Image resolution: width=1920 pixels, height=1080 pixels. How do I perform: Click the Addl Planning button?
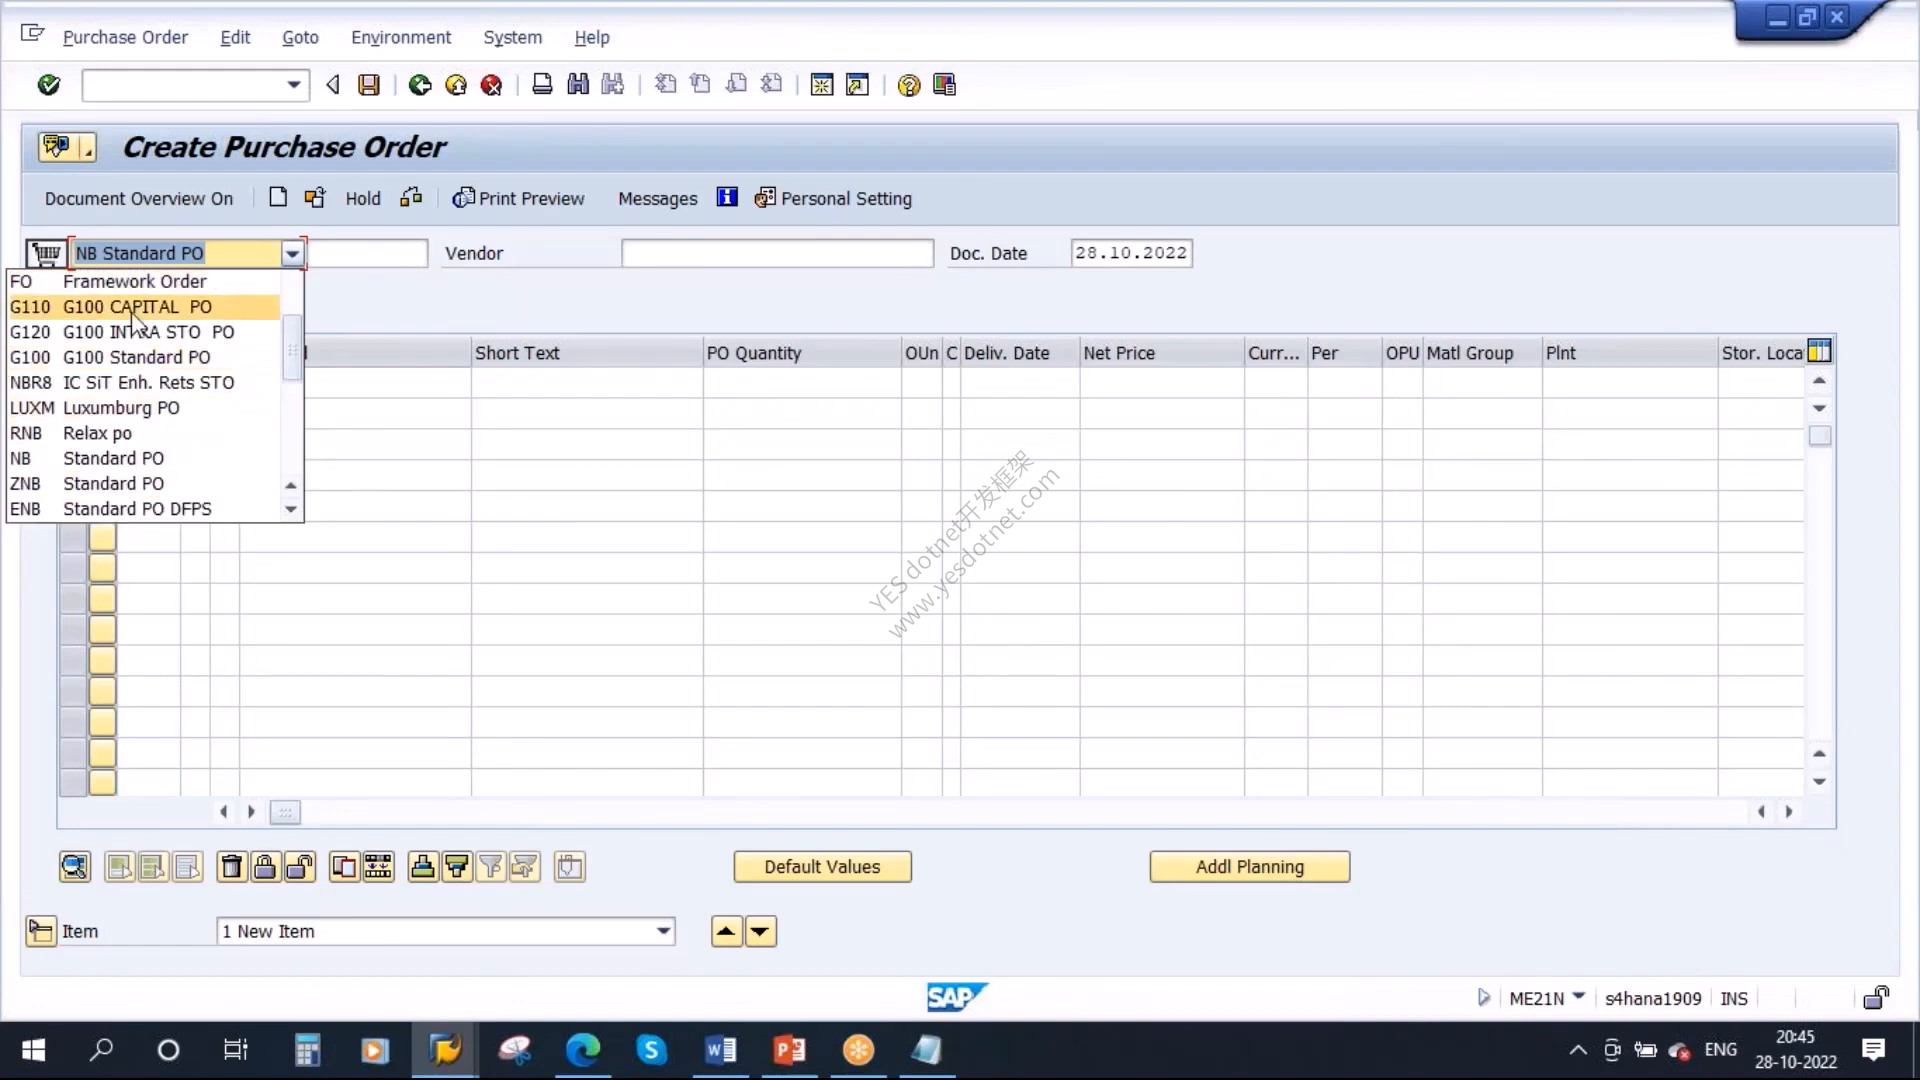(1250, 867)
